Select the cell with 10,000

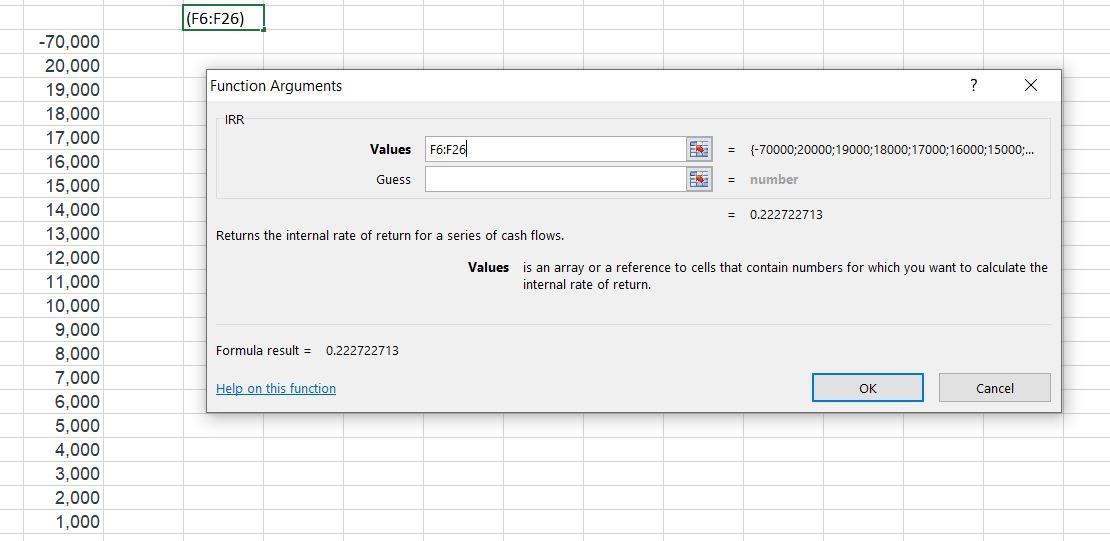pyautogui.click(x=63, y=307)
